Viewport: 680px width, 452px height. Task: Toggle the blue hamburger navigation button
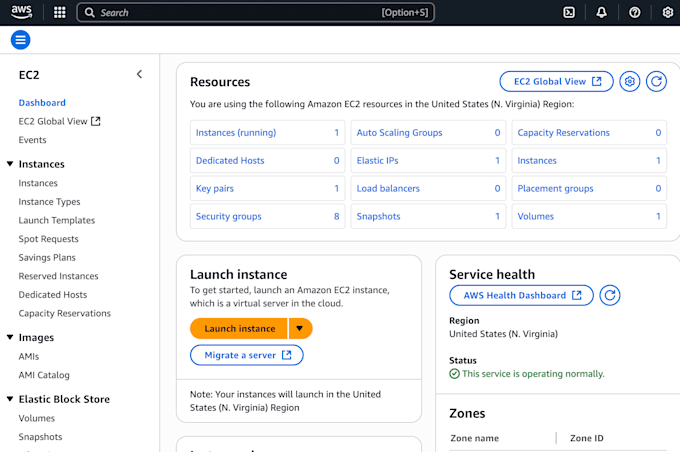(x=20, y=40)
